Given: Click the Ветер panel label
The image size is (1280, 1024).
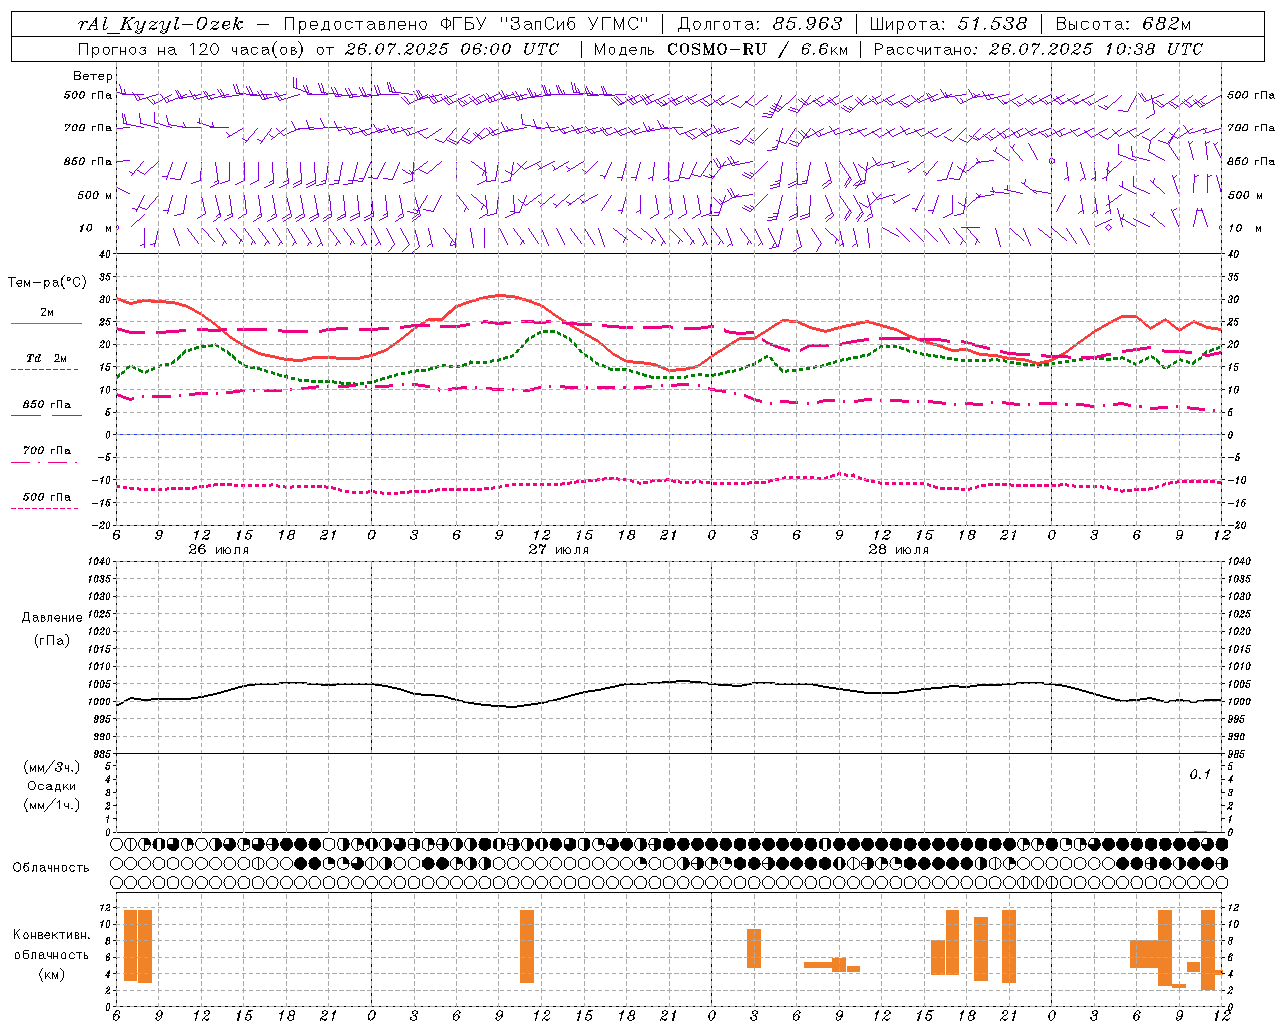Looking at the screenshot, I should 92,76.
